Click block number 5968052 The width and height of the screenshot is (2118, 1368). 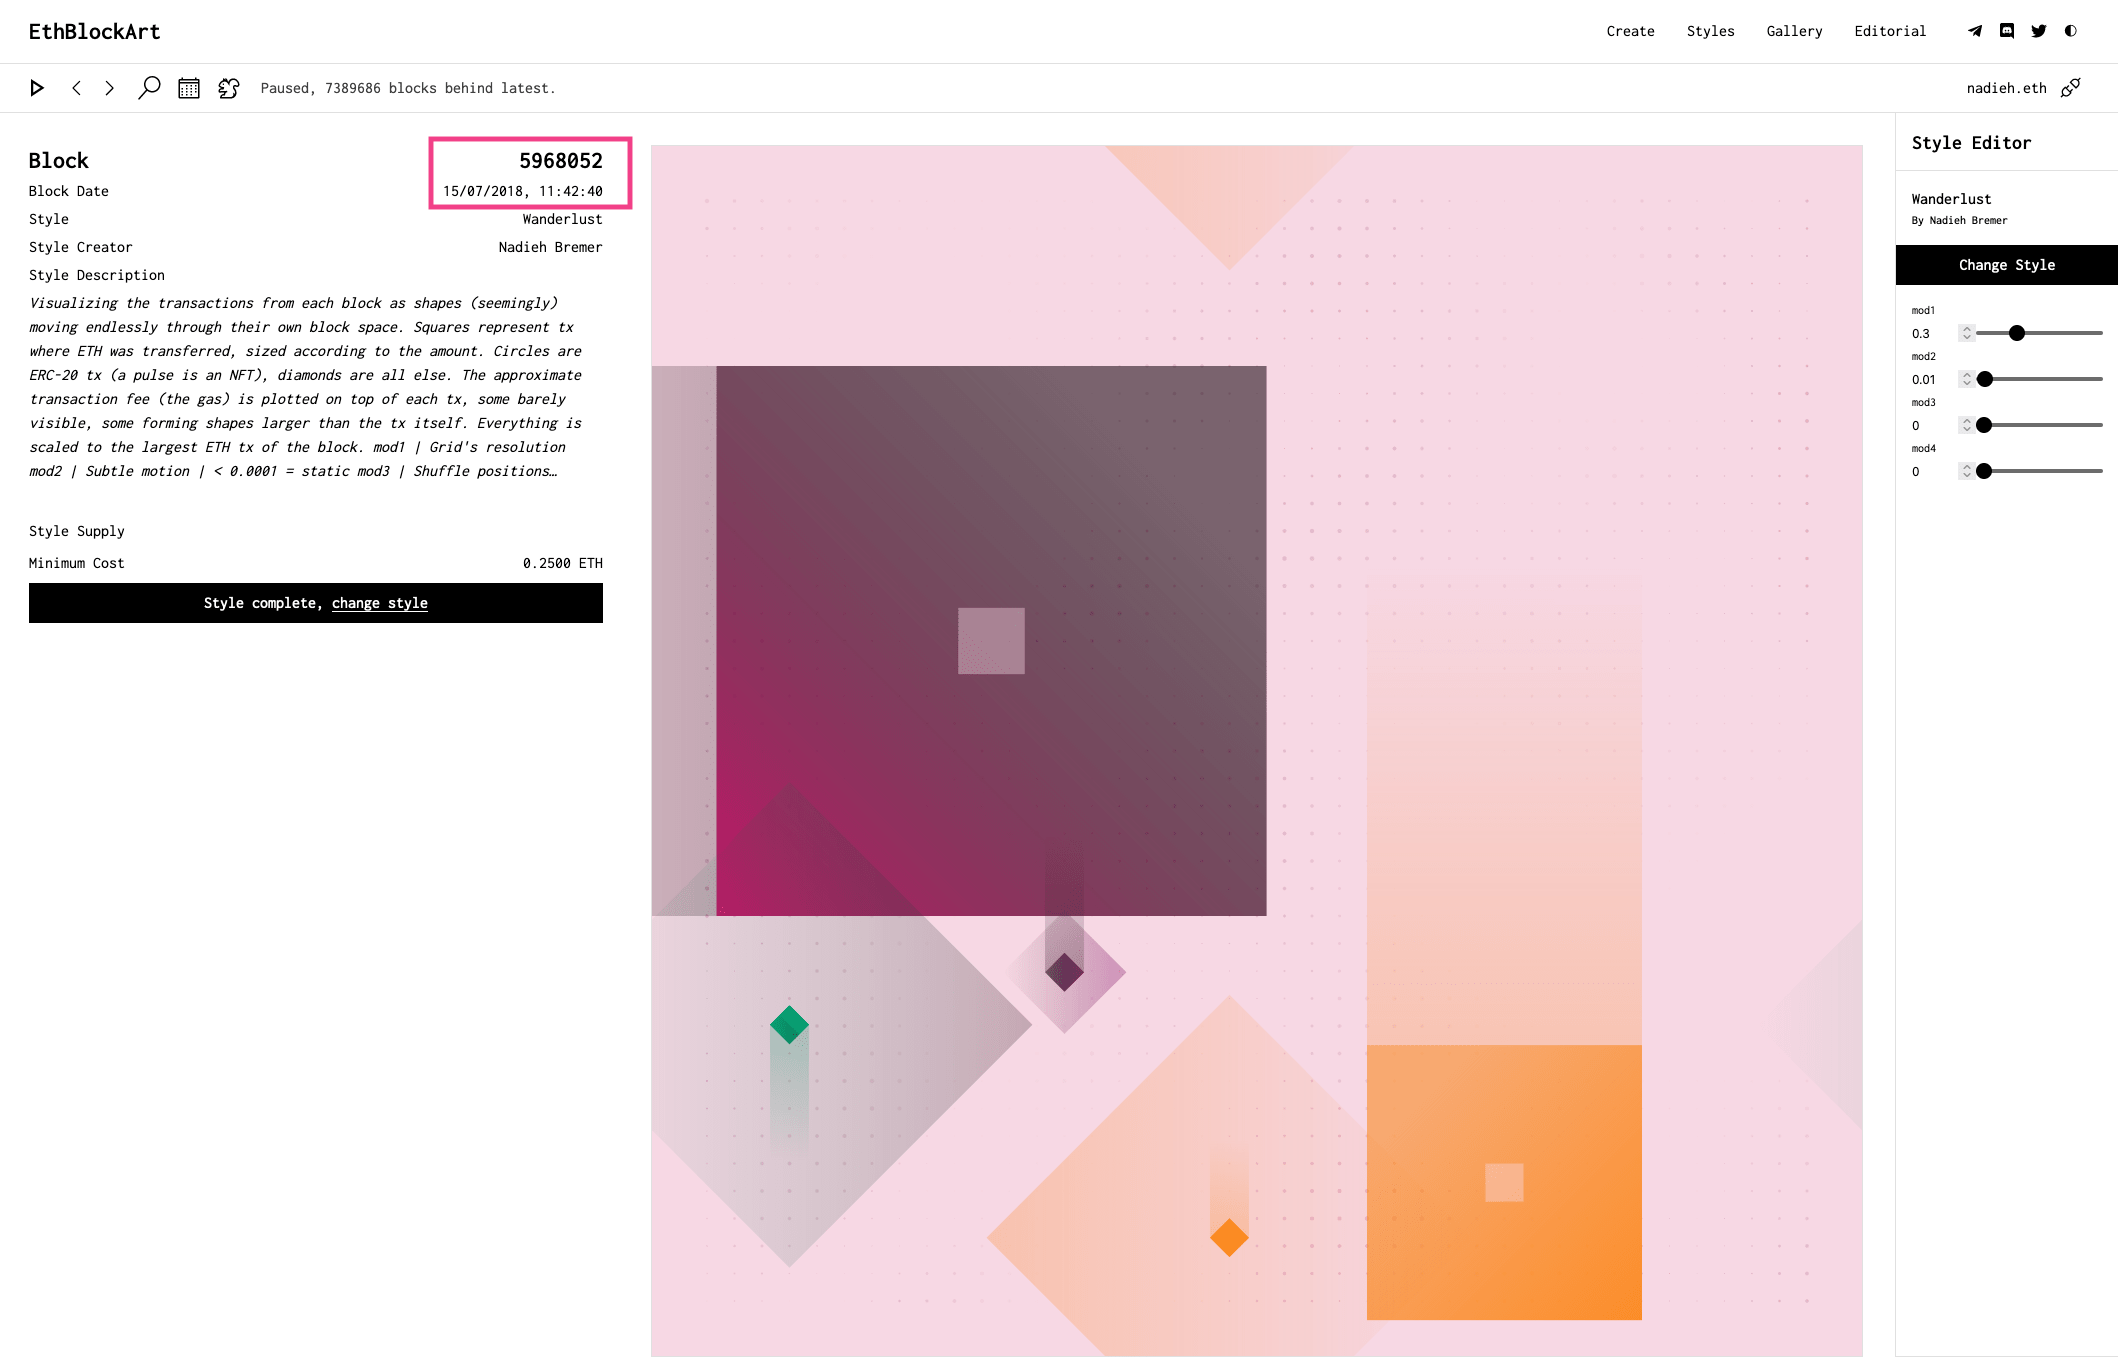(560, 161)
